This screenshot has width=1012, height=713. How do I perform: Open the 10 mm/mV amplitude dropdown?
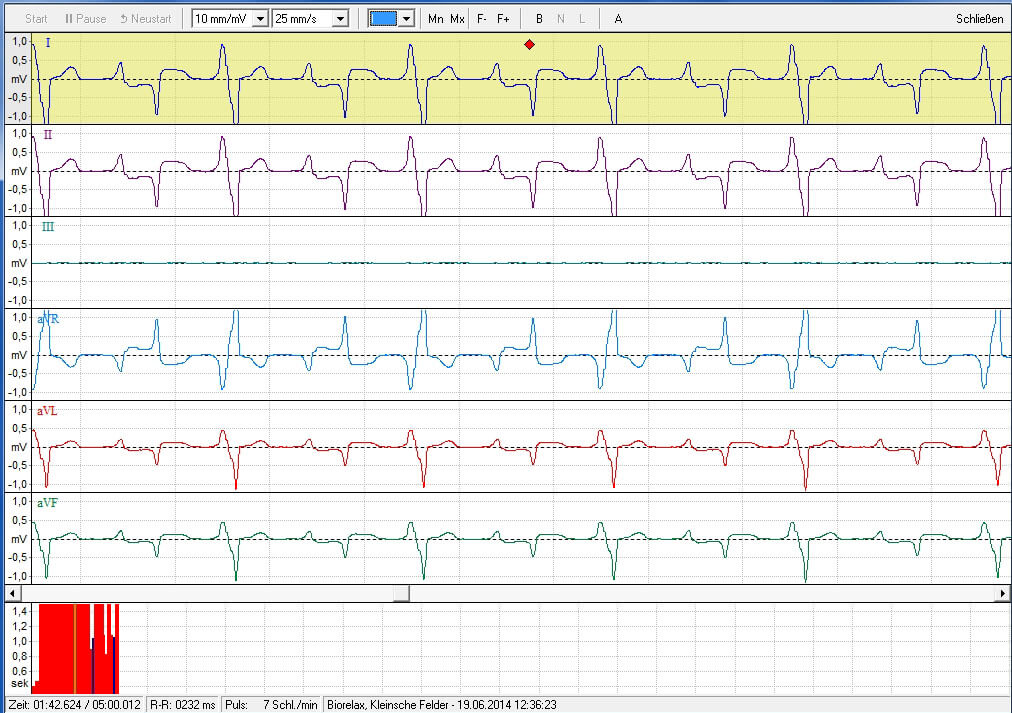[260, 19]
